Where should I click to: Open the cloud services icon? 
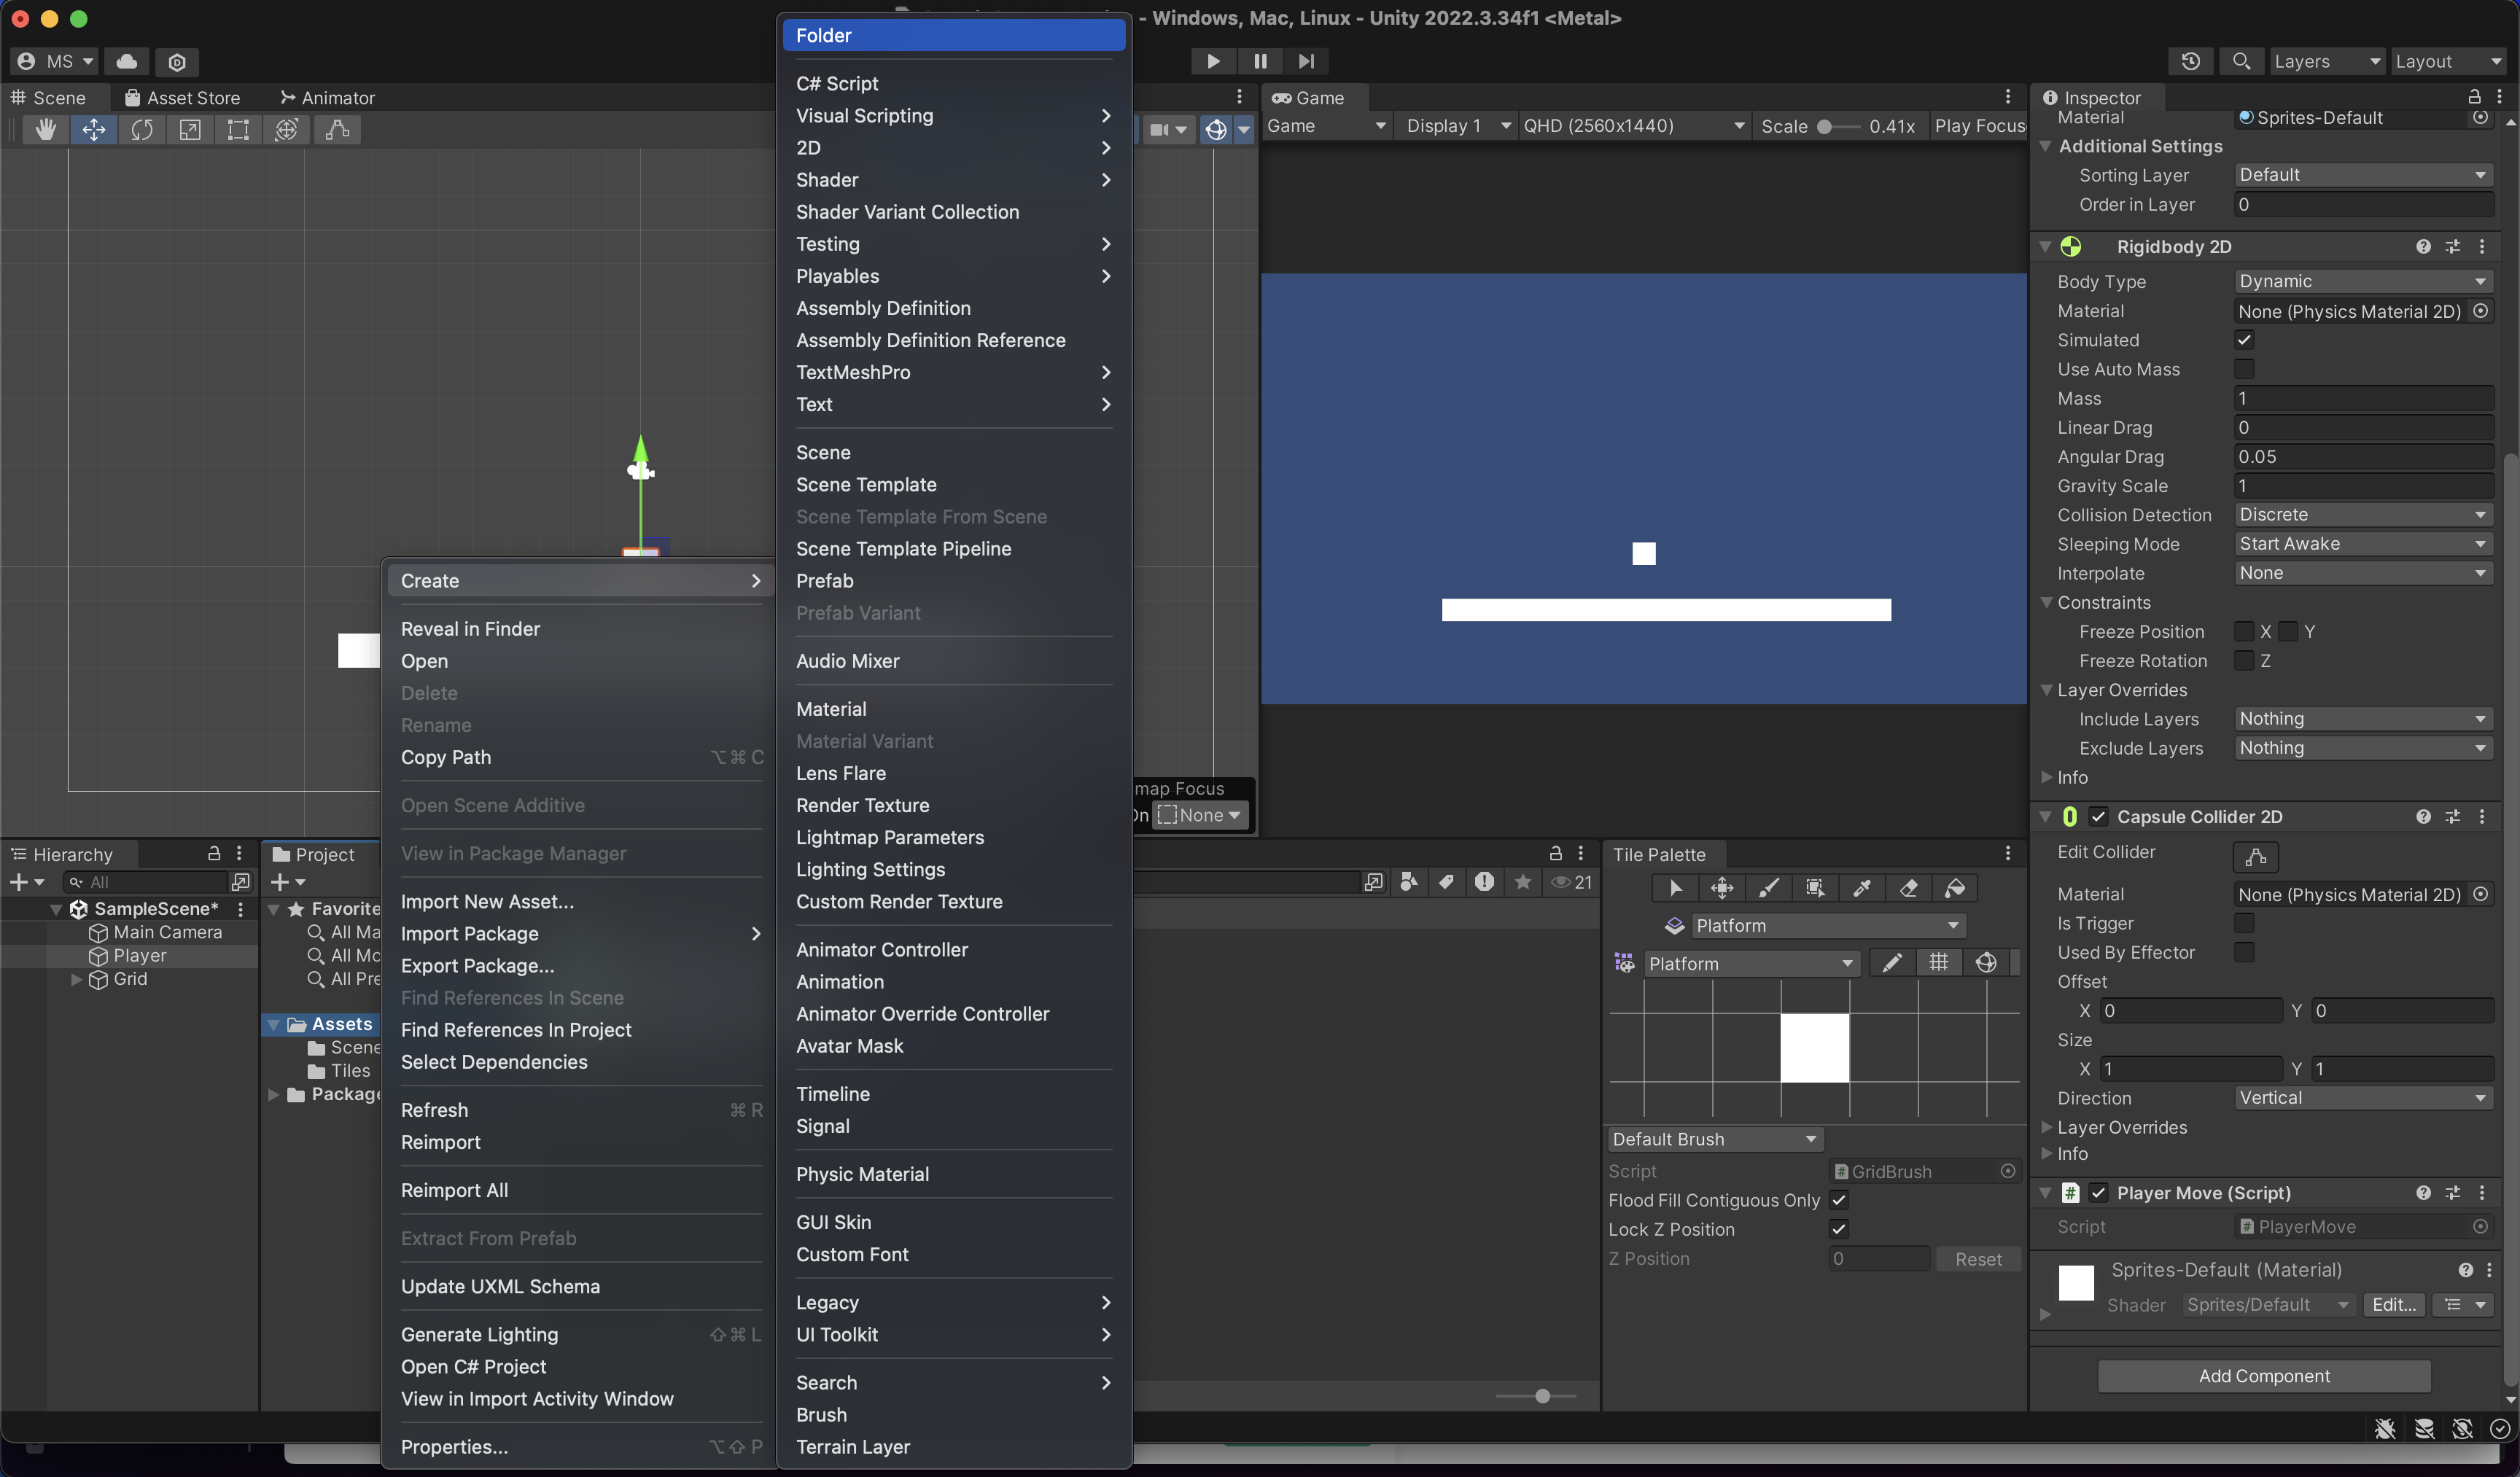coord(127,61)
